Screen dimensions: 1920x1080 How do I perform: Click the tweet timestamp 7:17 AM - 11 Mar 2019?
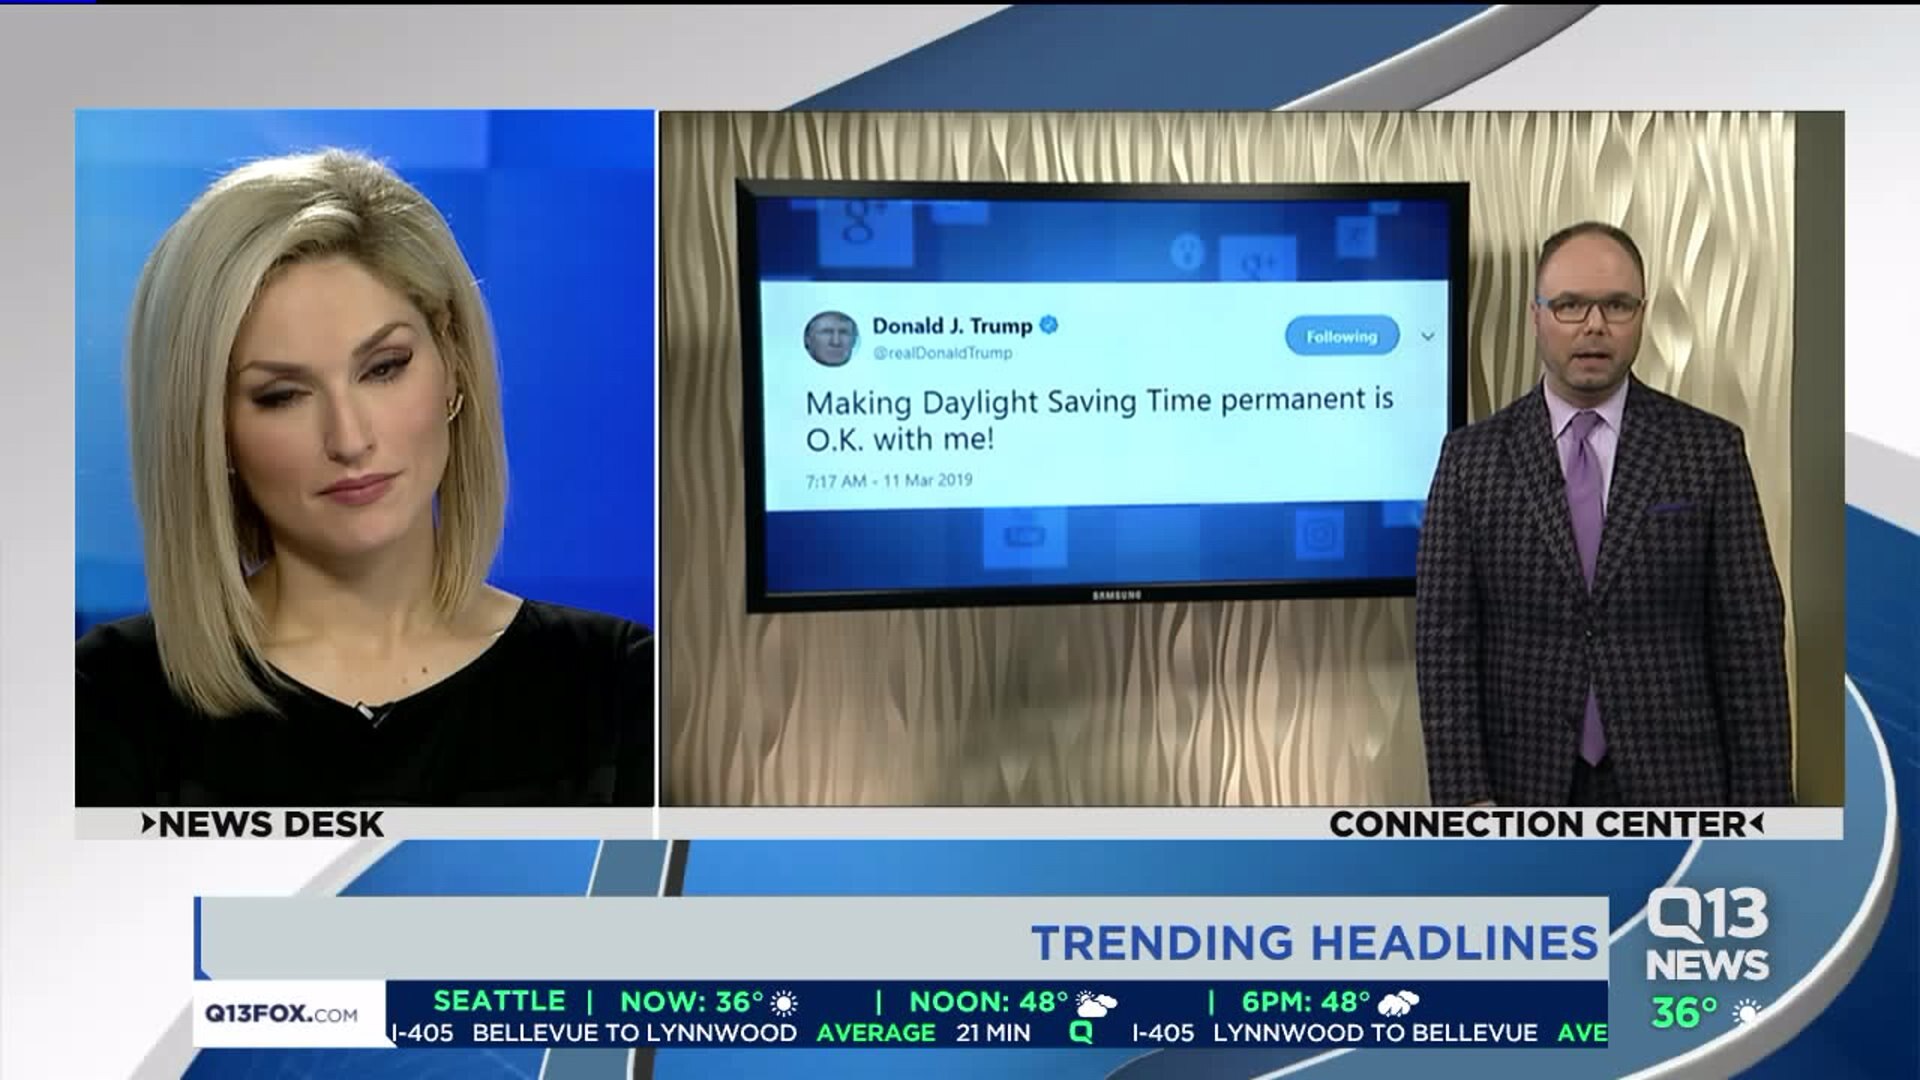tap(889, 481)
